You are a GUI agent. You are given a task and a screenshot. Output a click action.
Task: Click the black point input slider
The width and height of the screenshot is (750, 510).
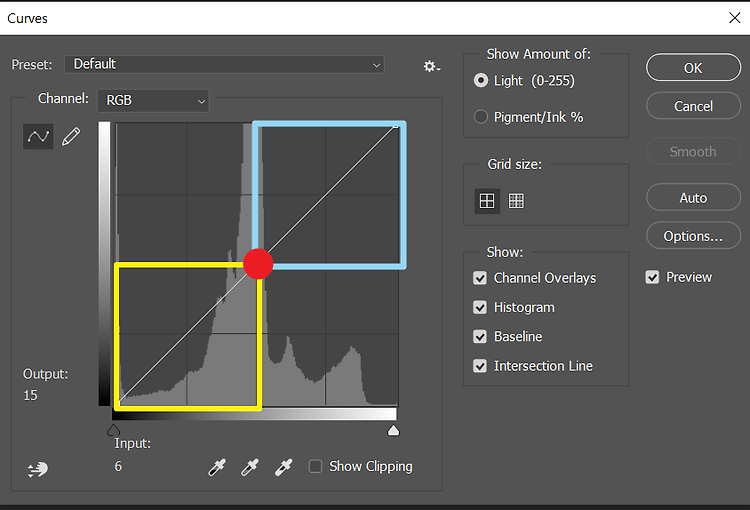[113, 430]
